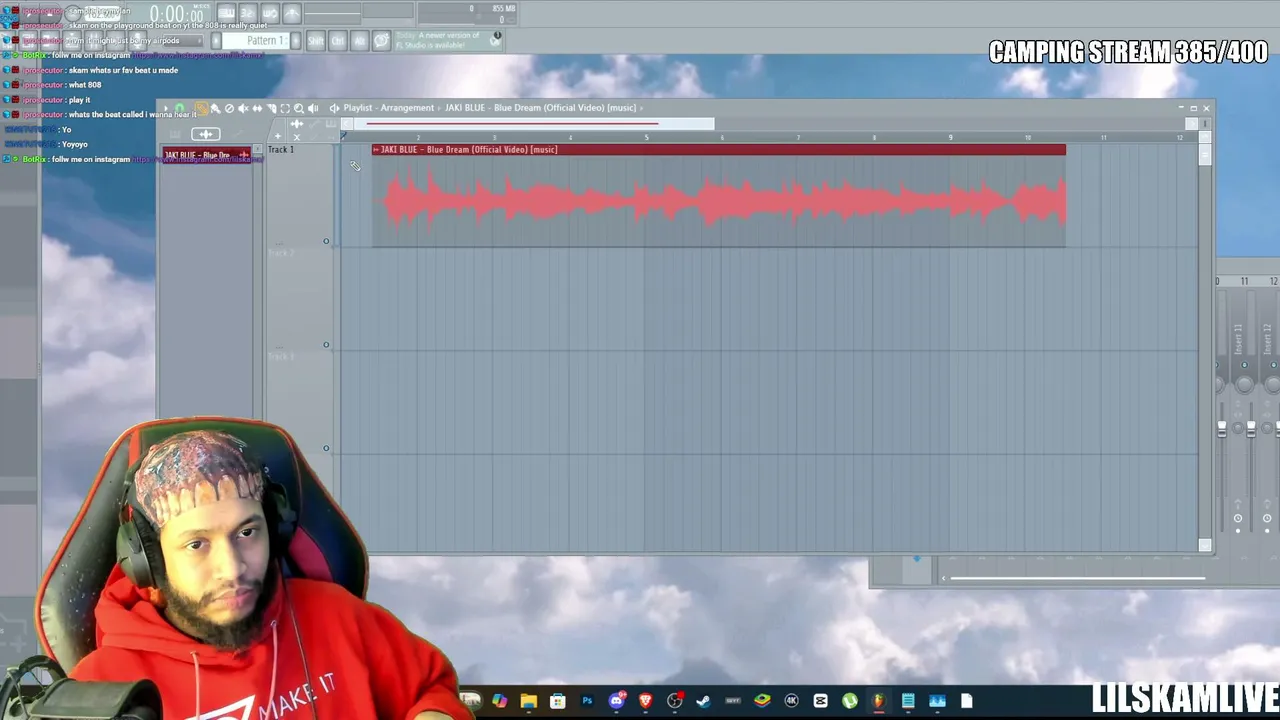Image resolution: width=1280 pixels, height=720 pixels.
Task: Open Discord from the taskbar
Action: [617, 701]
